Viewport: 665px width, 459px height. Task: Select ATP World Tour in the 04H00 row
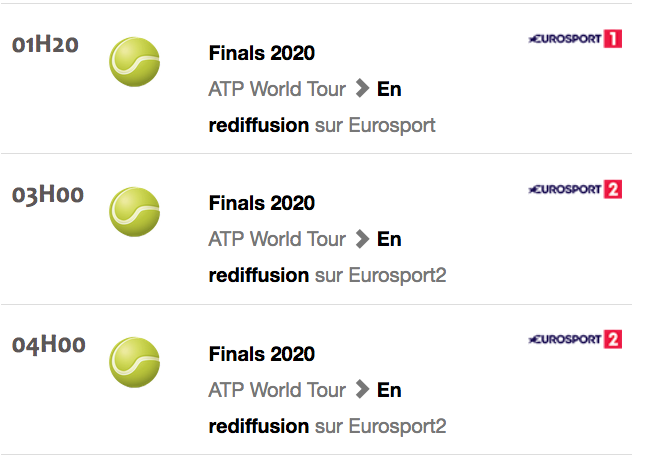[x=277, y=390]
